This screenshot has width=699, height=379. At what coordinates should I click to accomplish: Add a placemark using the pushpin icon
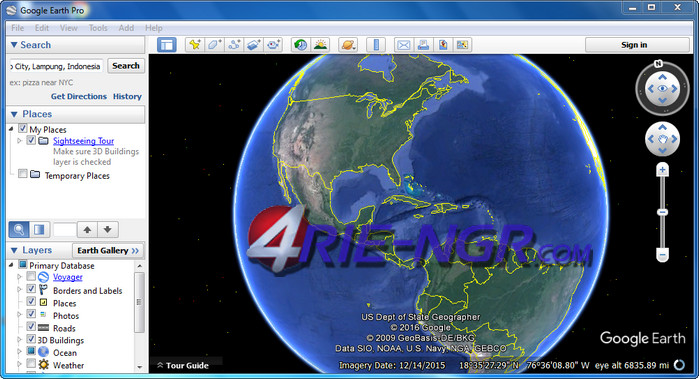click(x=194, y=45)
